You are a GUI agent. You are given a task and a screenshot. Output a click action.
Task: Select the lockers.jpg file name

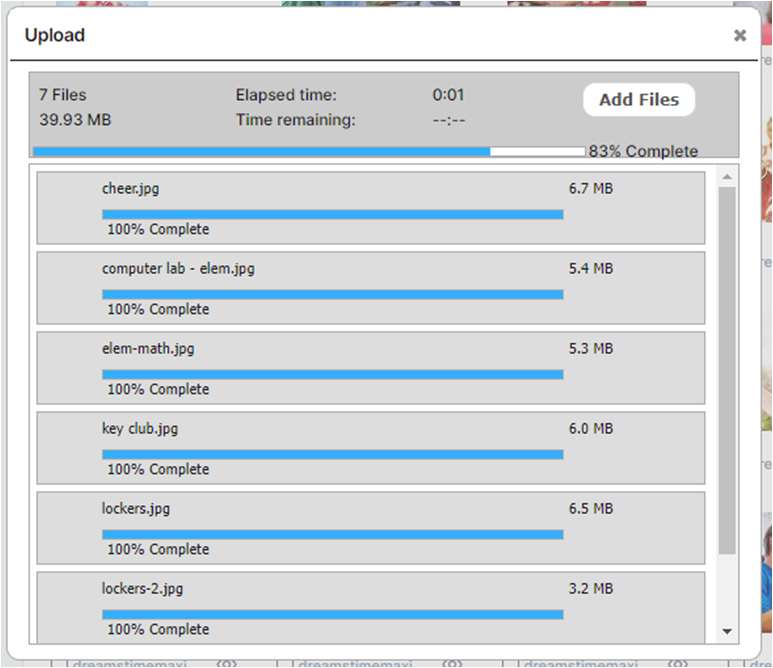click(x=136, y=509)
